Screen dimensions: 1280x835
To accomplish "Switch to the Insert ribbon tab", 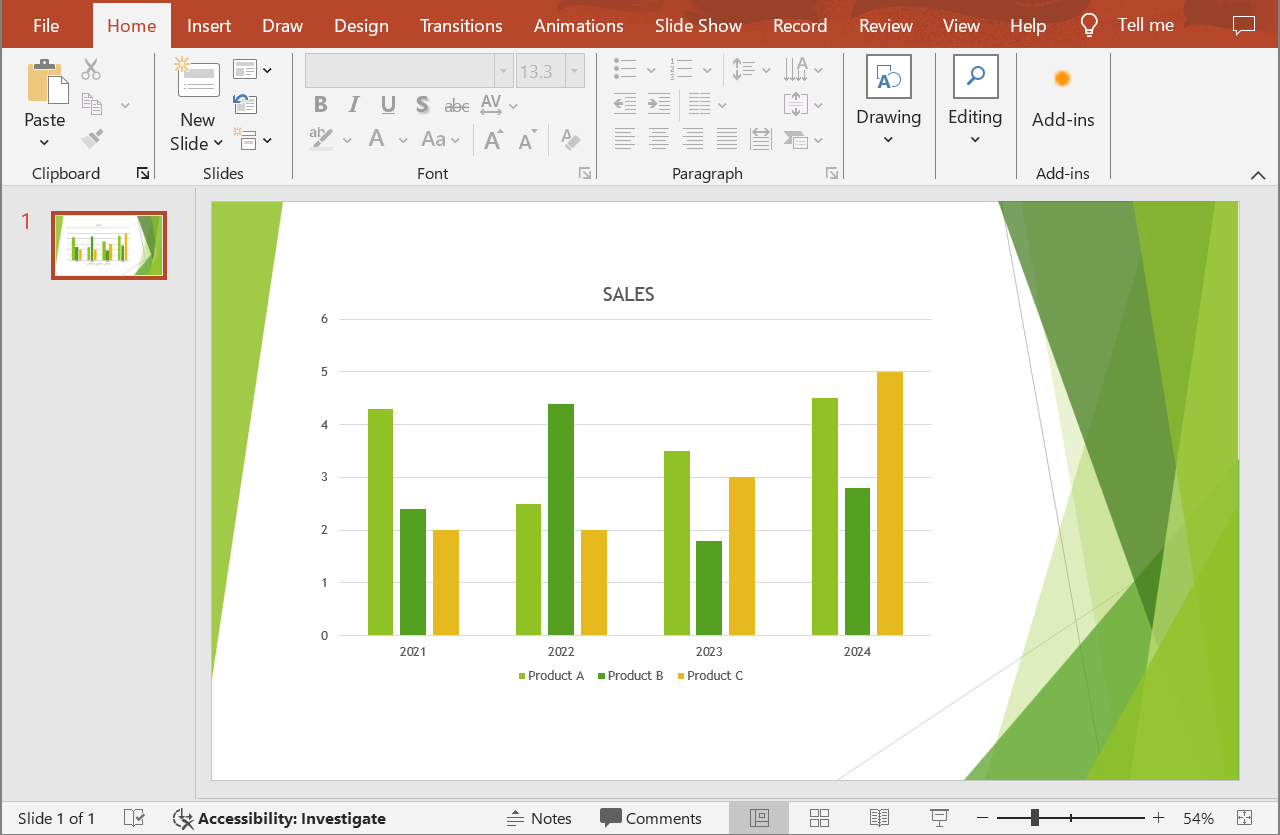I will tap(208, 25).
